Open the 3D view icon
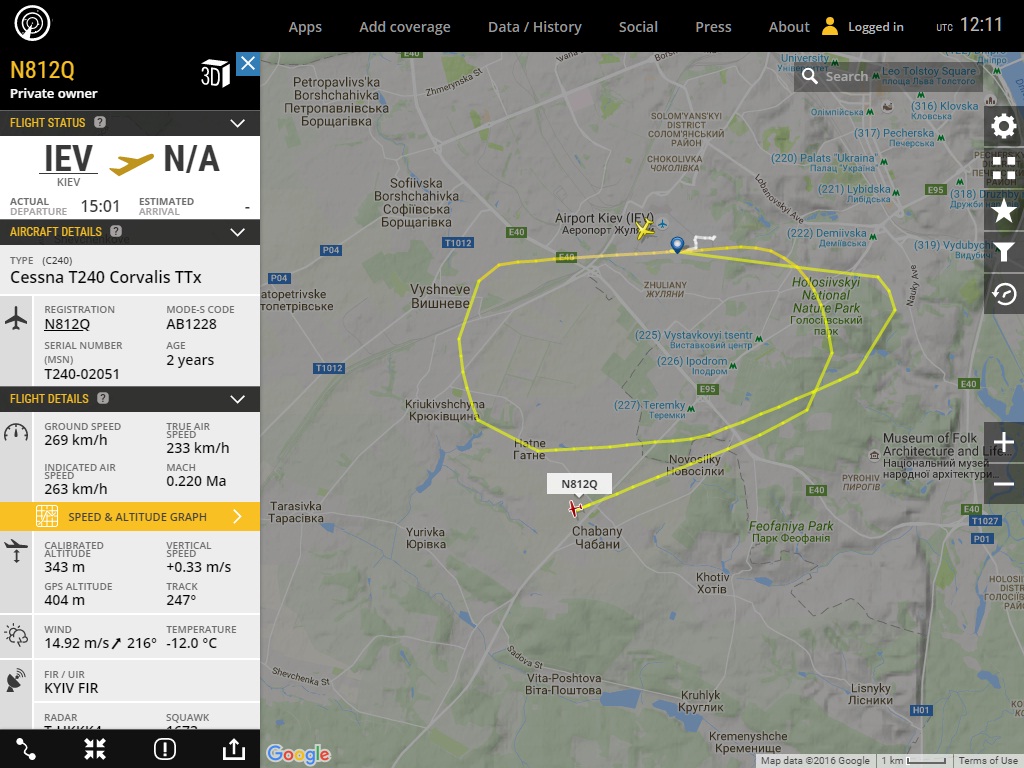The width and height of the screenshot is (1024, 768). 216,73
